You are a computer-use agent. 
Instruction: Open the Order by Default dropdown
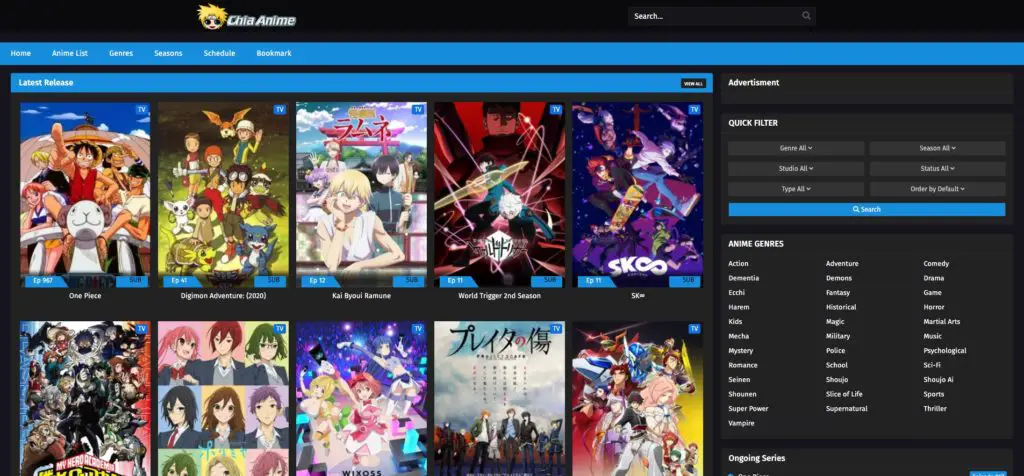(x=937, y=189)
